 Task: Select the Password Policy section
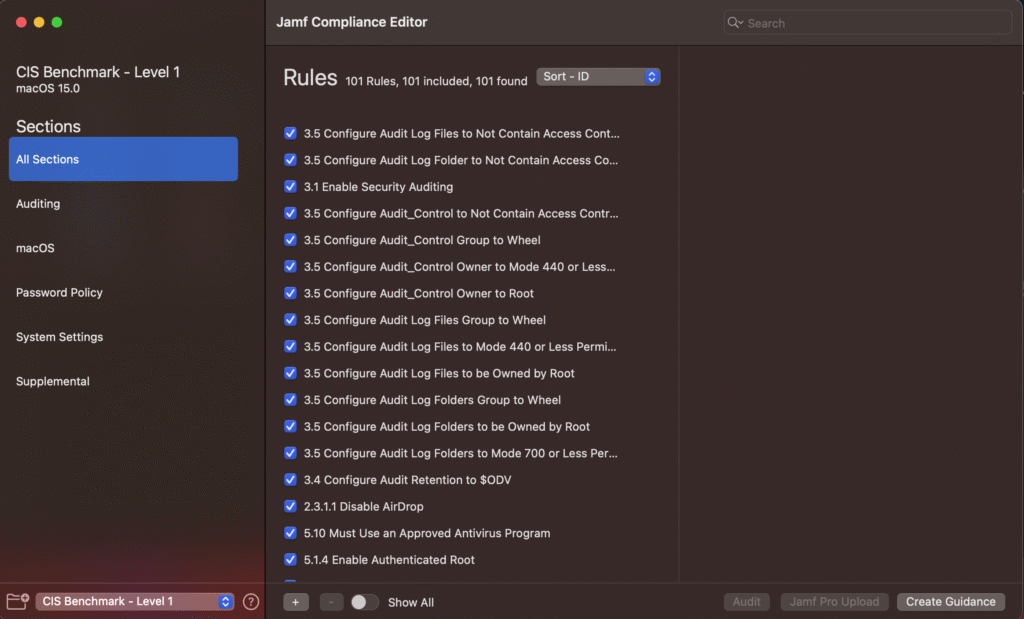point(59,293)
